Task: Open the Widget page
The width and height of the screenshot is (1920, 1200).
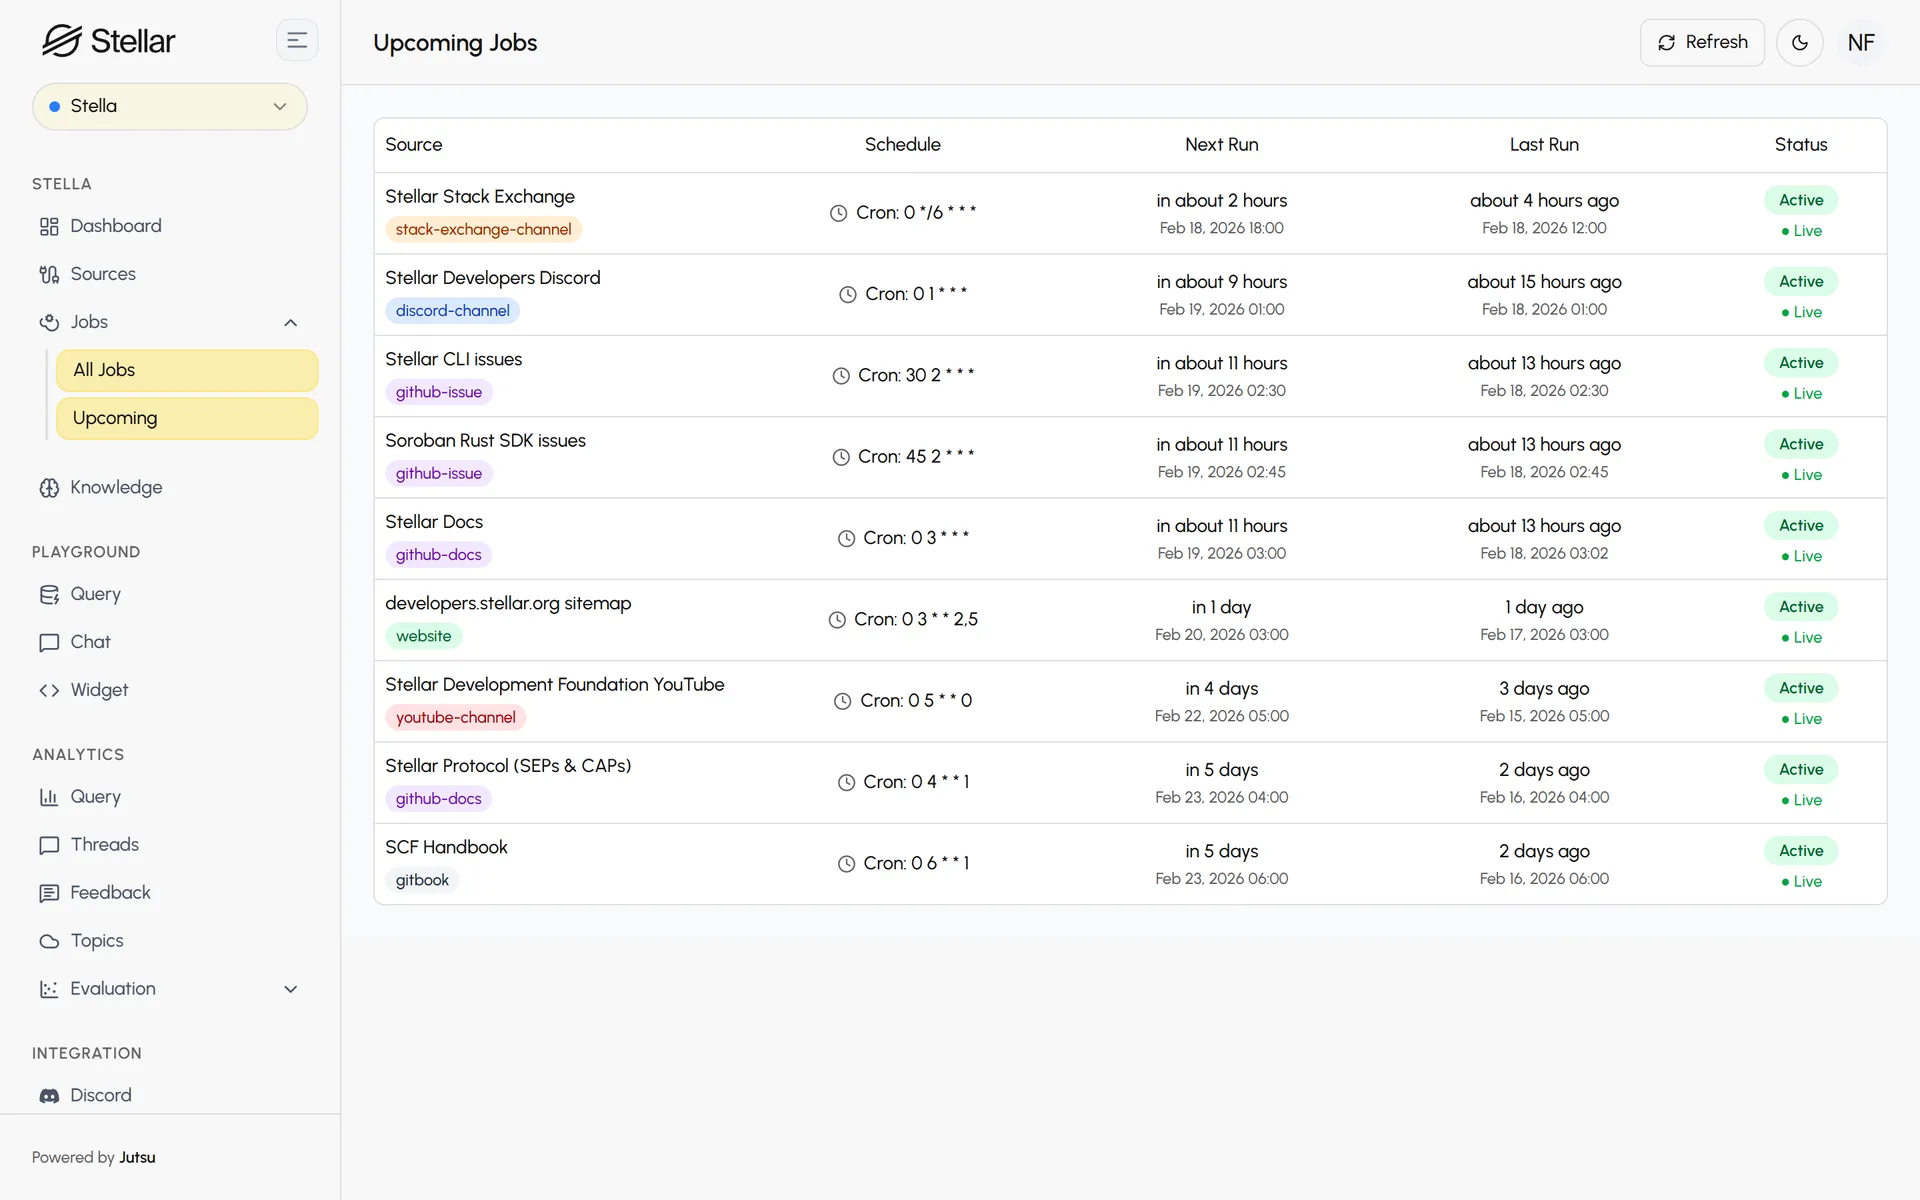Action: coord(99,690)
